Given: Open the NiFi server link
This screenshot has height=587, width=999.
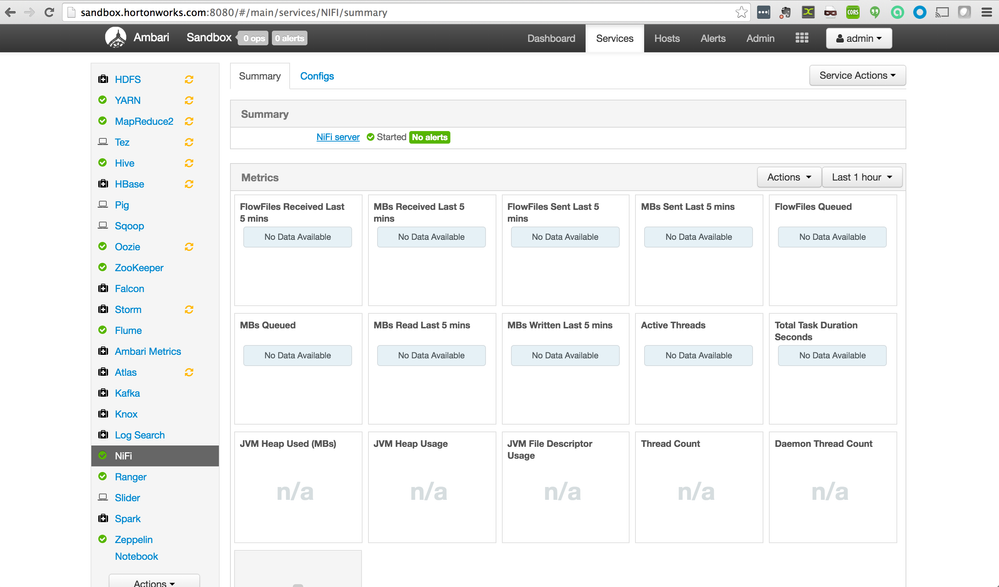Looking at the screenshot, I should coord(338,137).
